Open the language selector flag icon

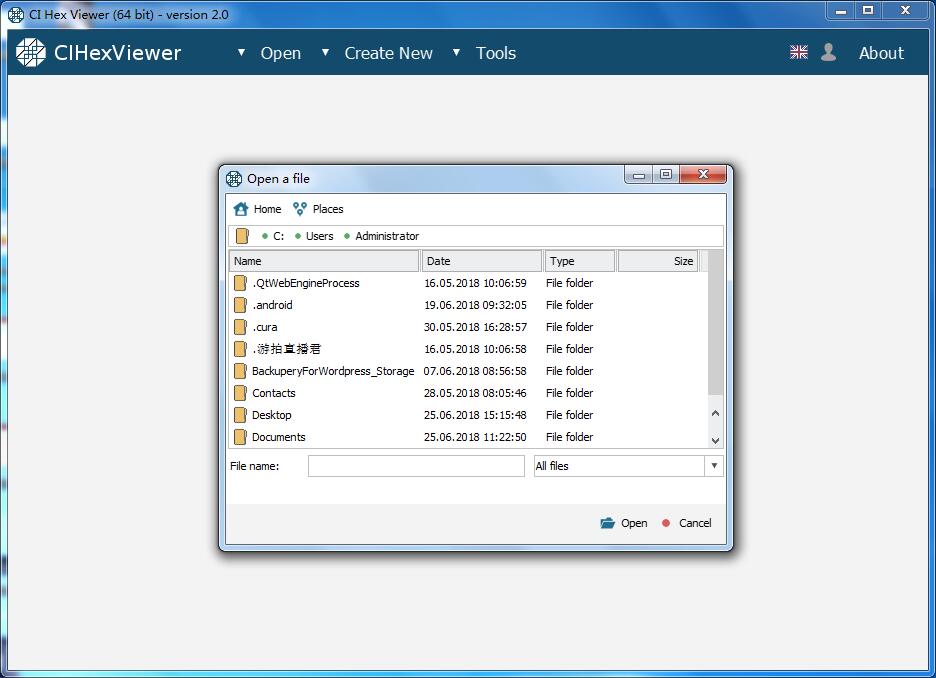(x=799, y=53)
